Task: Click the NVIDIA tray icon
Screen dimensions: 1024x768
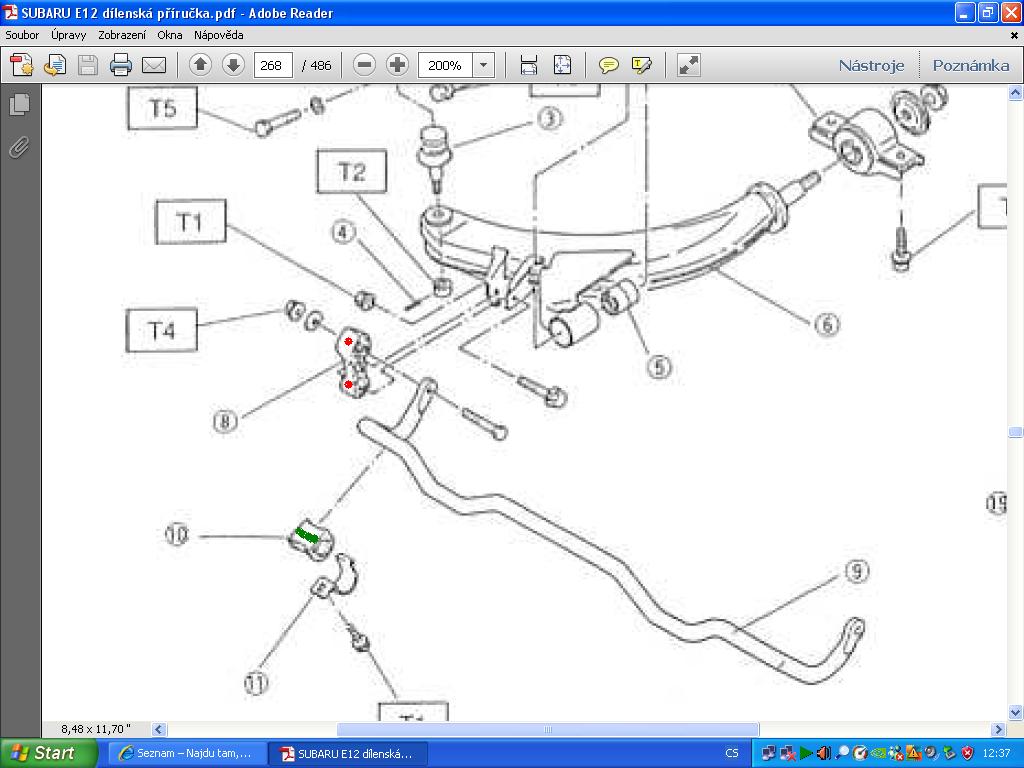Action: [x=878, y=753]
